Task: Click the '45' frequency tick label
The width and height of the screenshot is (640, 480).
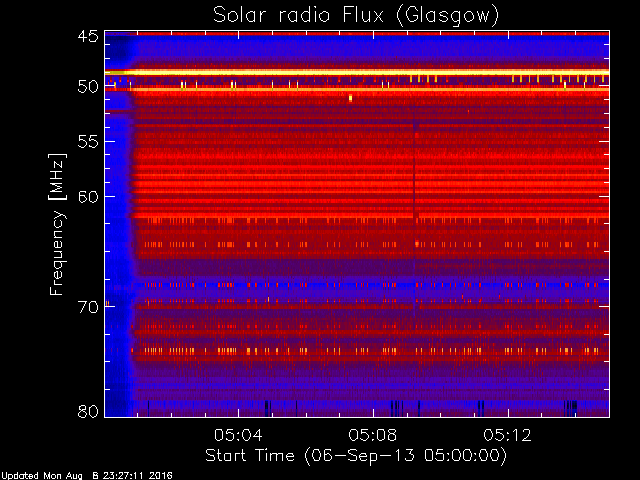Action: pos(88,36)
